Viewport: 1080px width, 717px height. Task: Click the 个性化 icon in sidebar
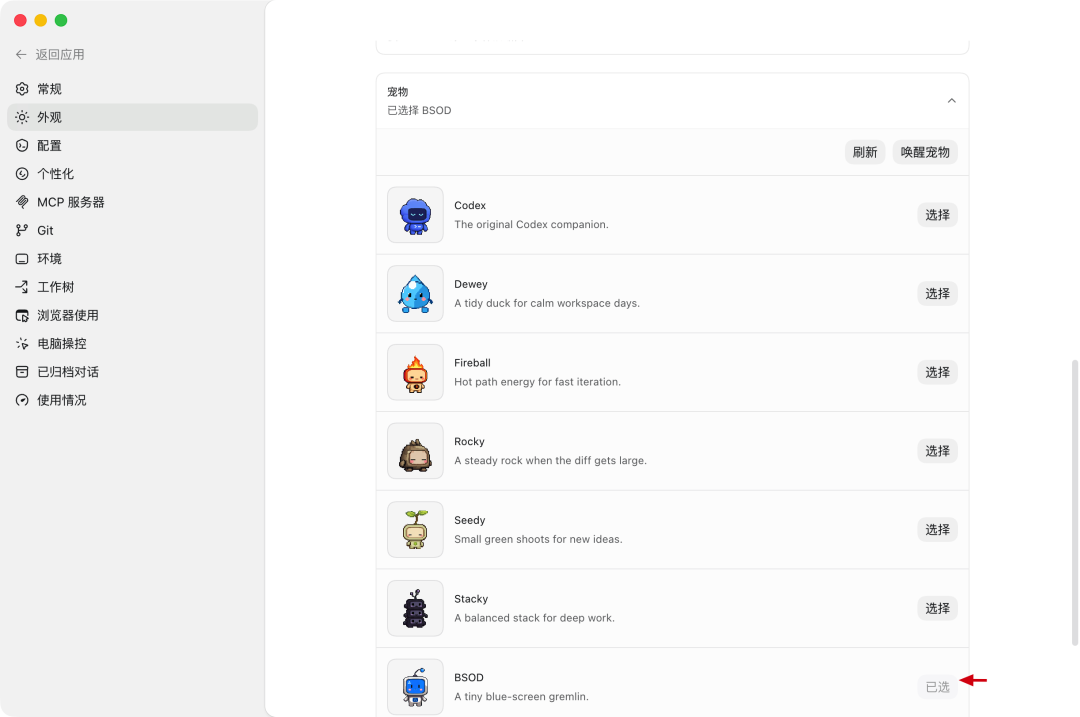(x=22, y=174)
